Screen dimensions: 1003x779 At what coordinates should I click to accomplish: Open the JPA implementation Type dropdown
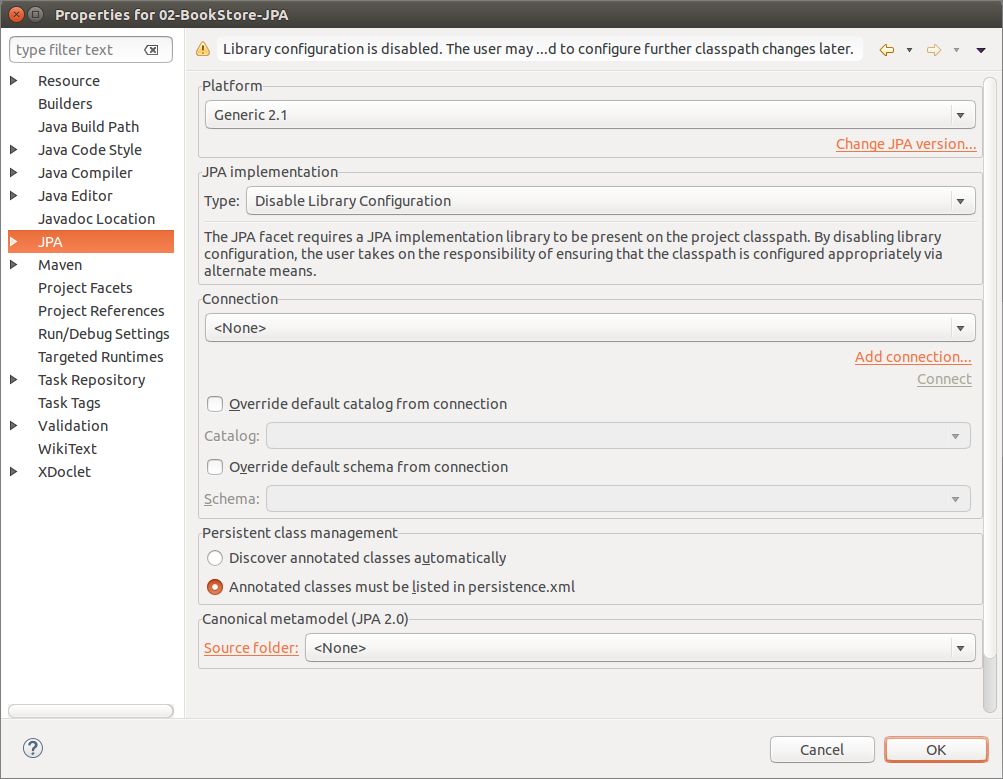click(610, 201)
